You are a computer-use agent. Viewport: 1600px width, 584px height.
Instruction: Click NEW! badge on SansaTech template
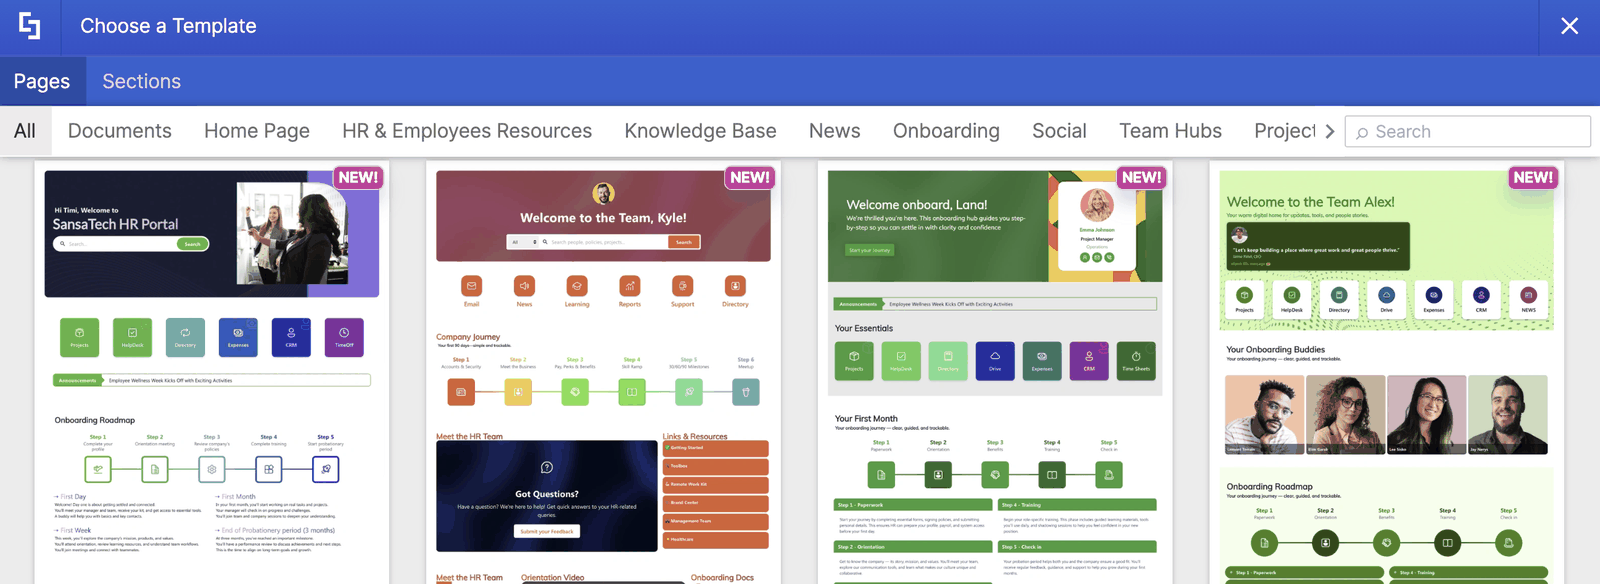tap(358, 177)
